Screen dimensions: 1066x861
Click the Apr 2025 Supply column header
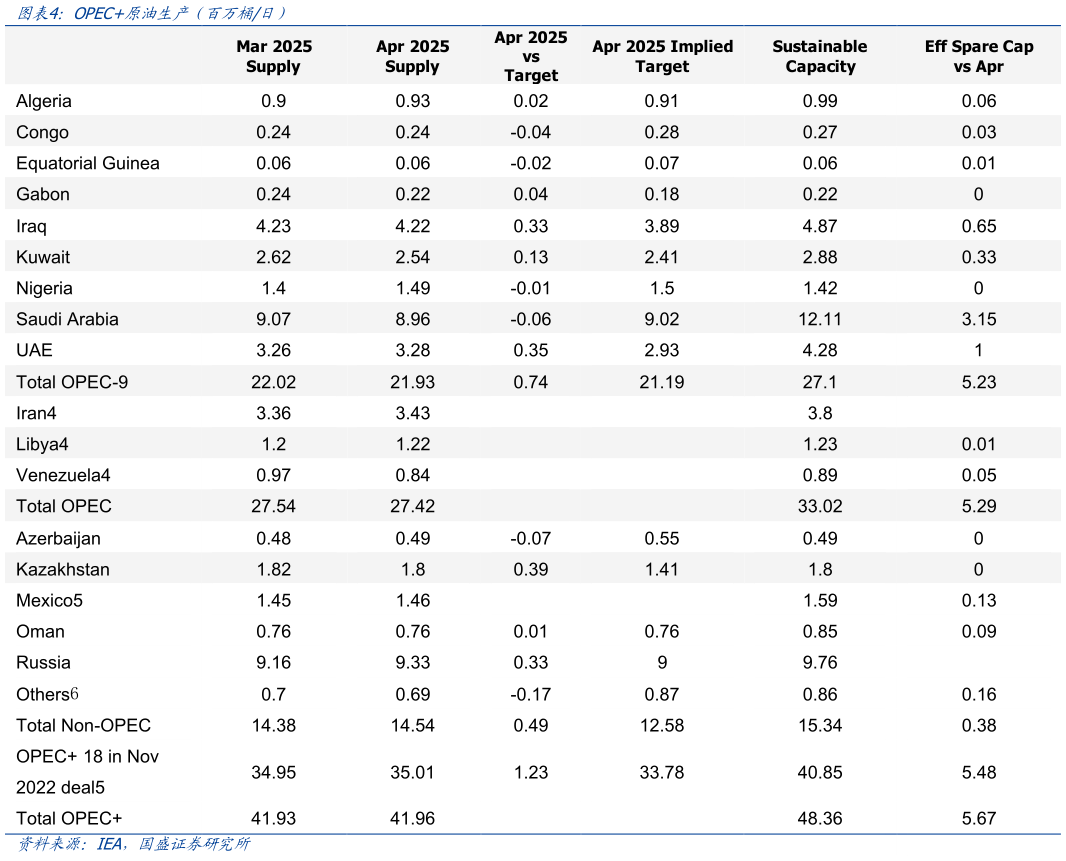[x=412, y=56]
